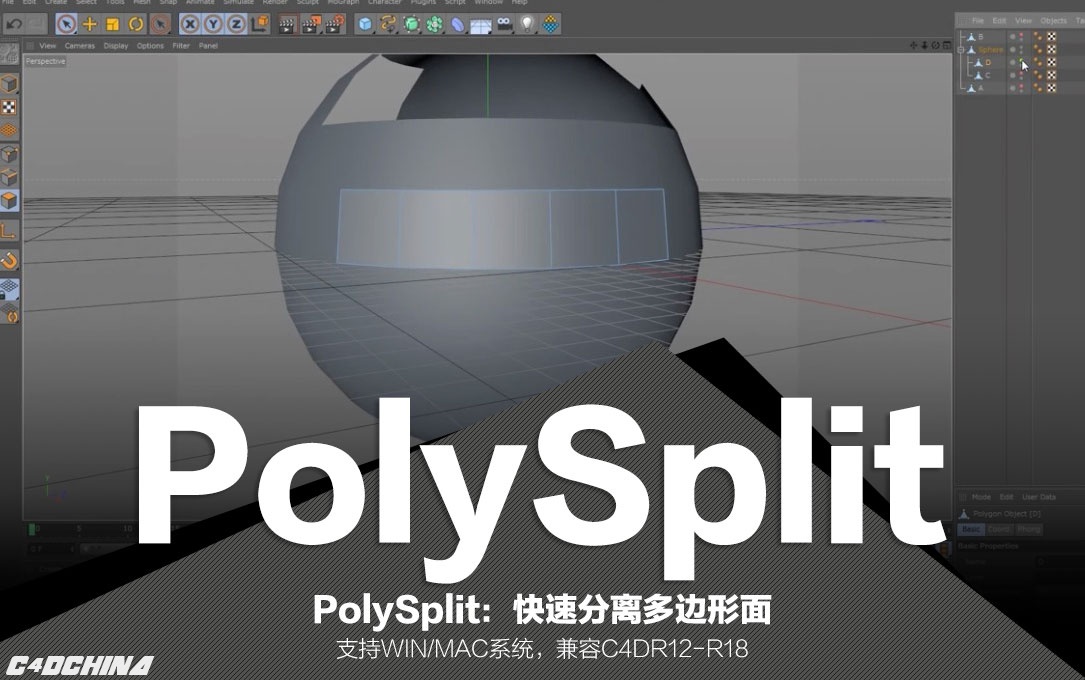Viewport: 1085px width, 680px height.
Task: Add a Light object
Action: tap(527, 24)
